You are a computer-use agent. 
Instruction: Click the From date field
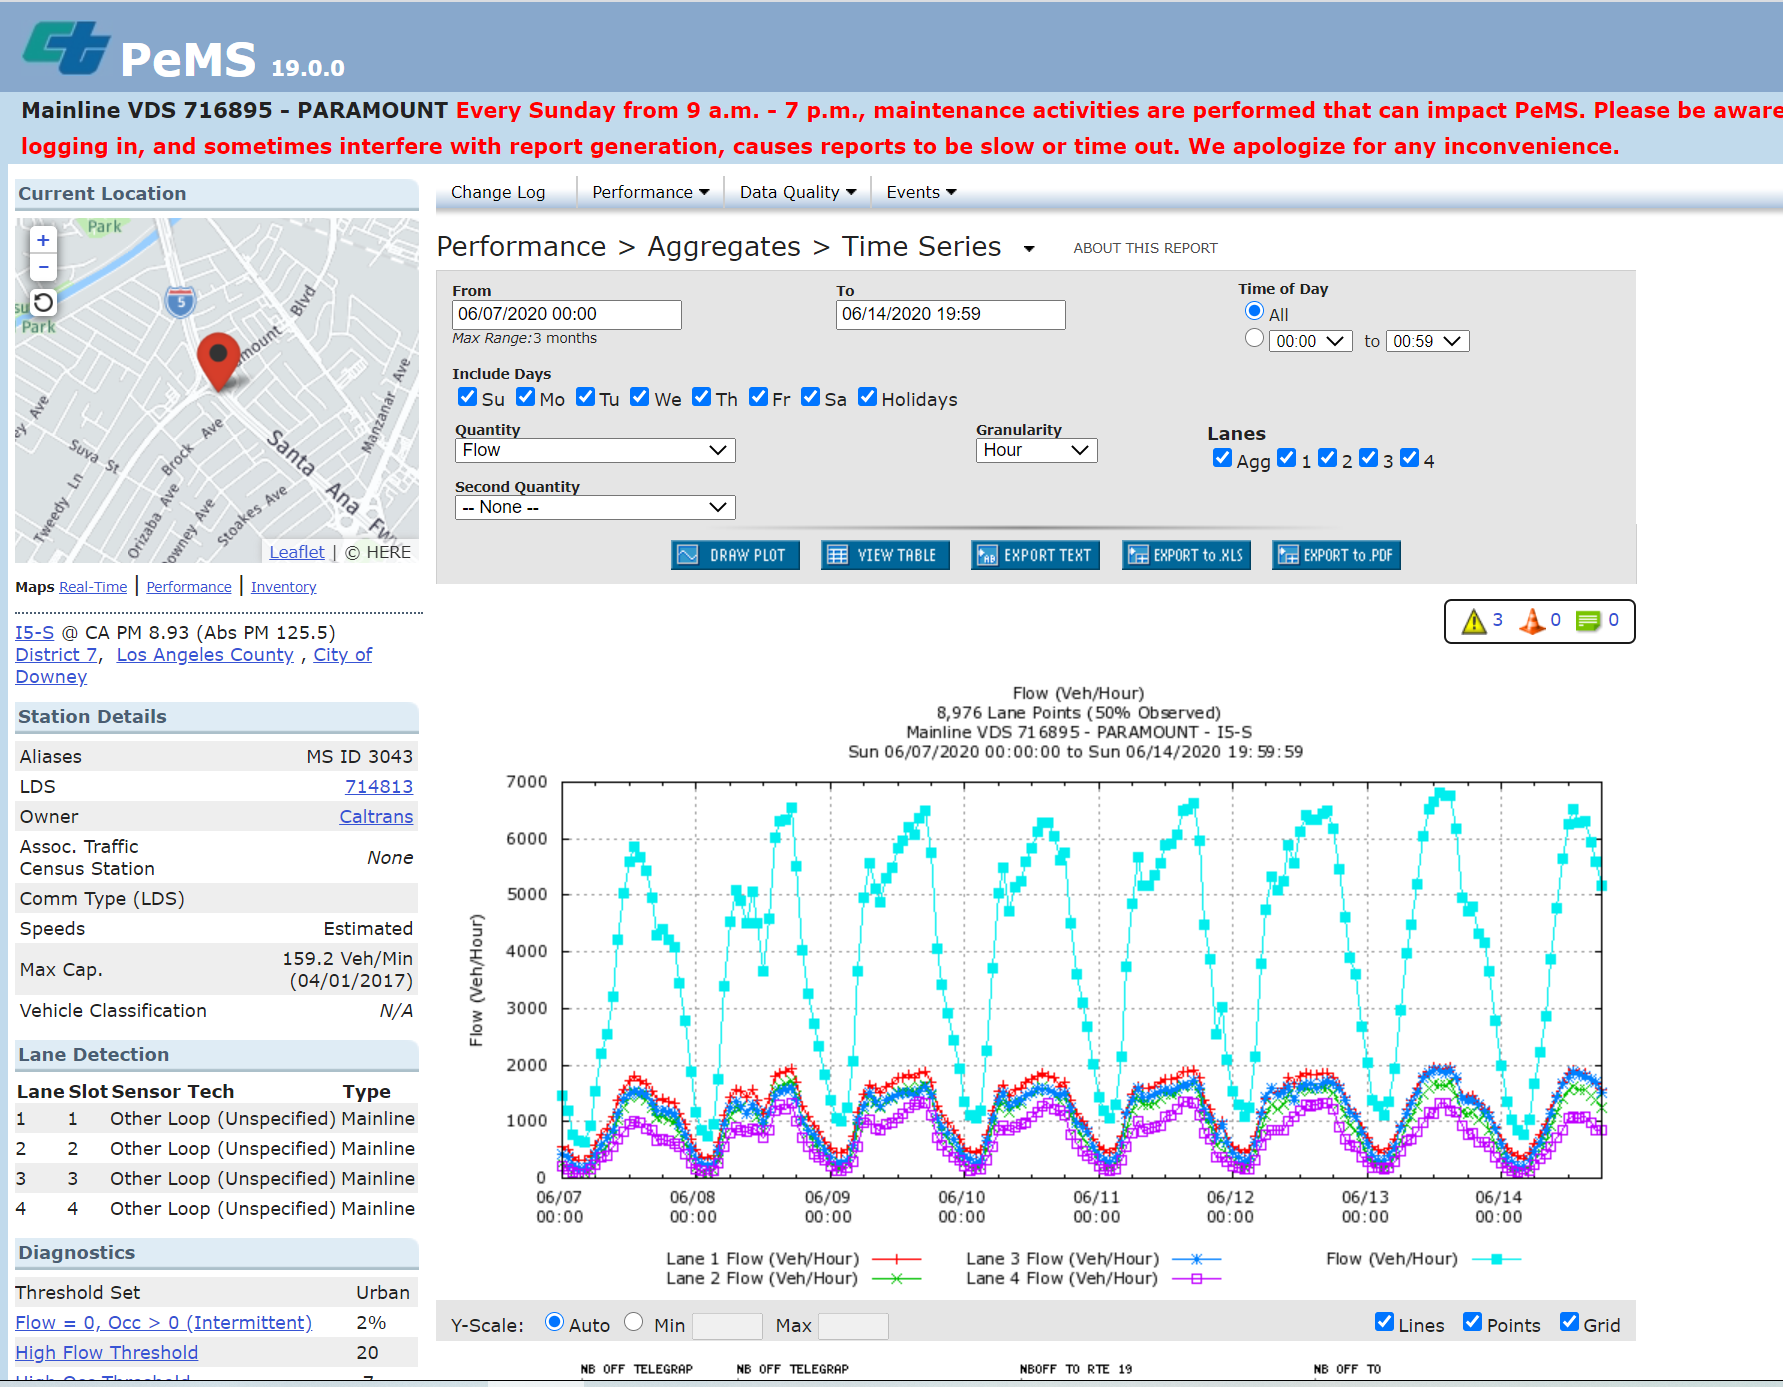567,315
